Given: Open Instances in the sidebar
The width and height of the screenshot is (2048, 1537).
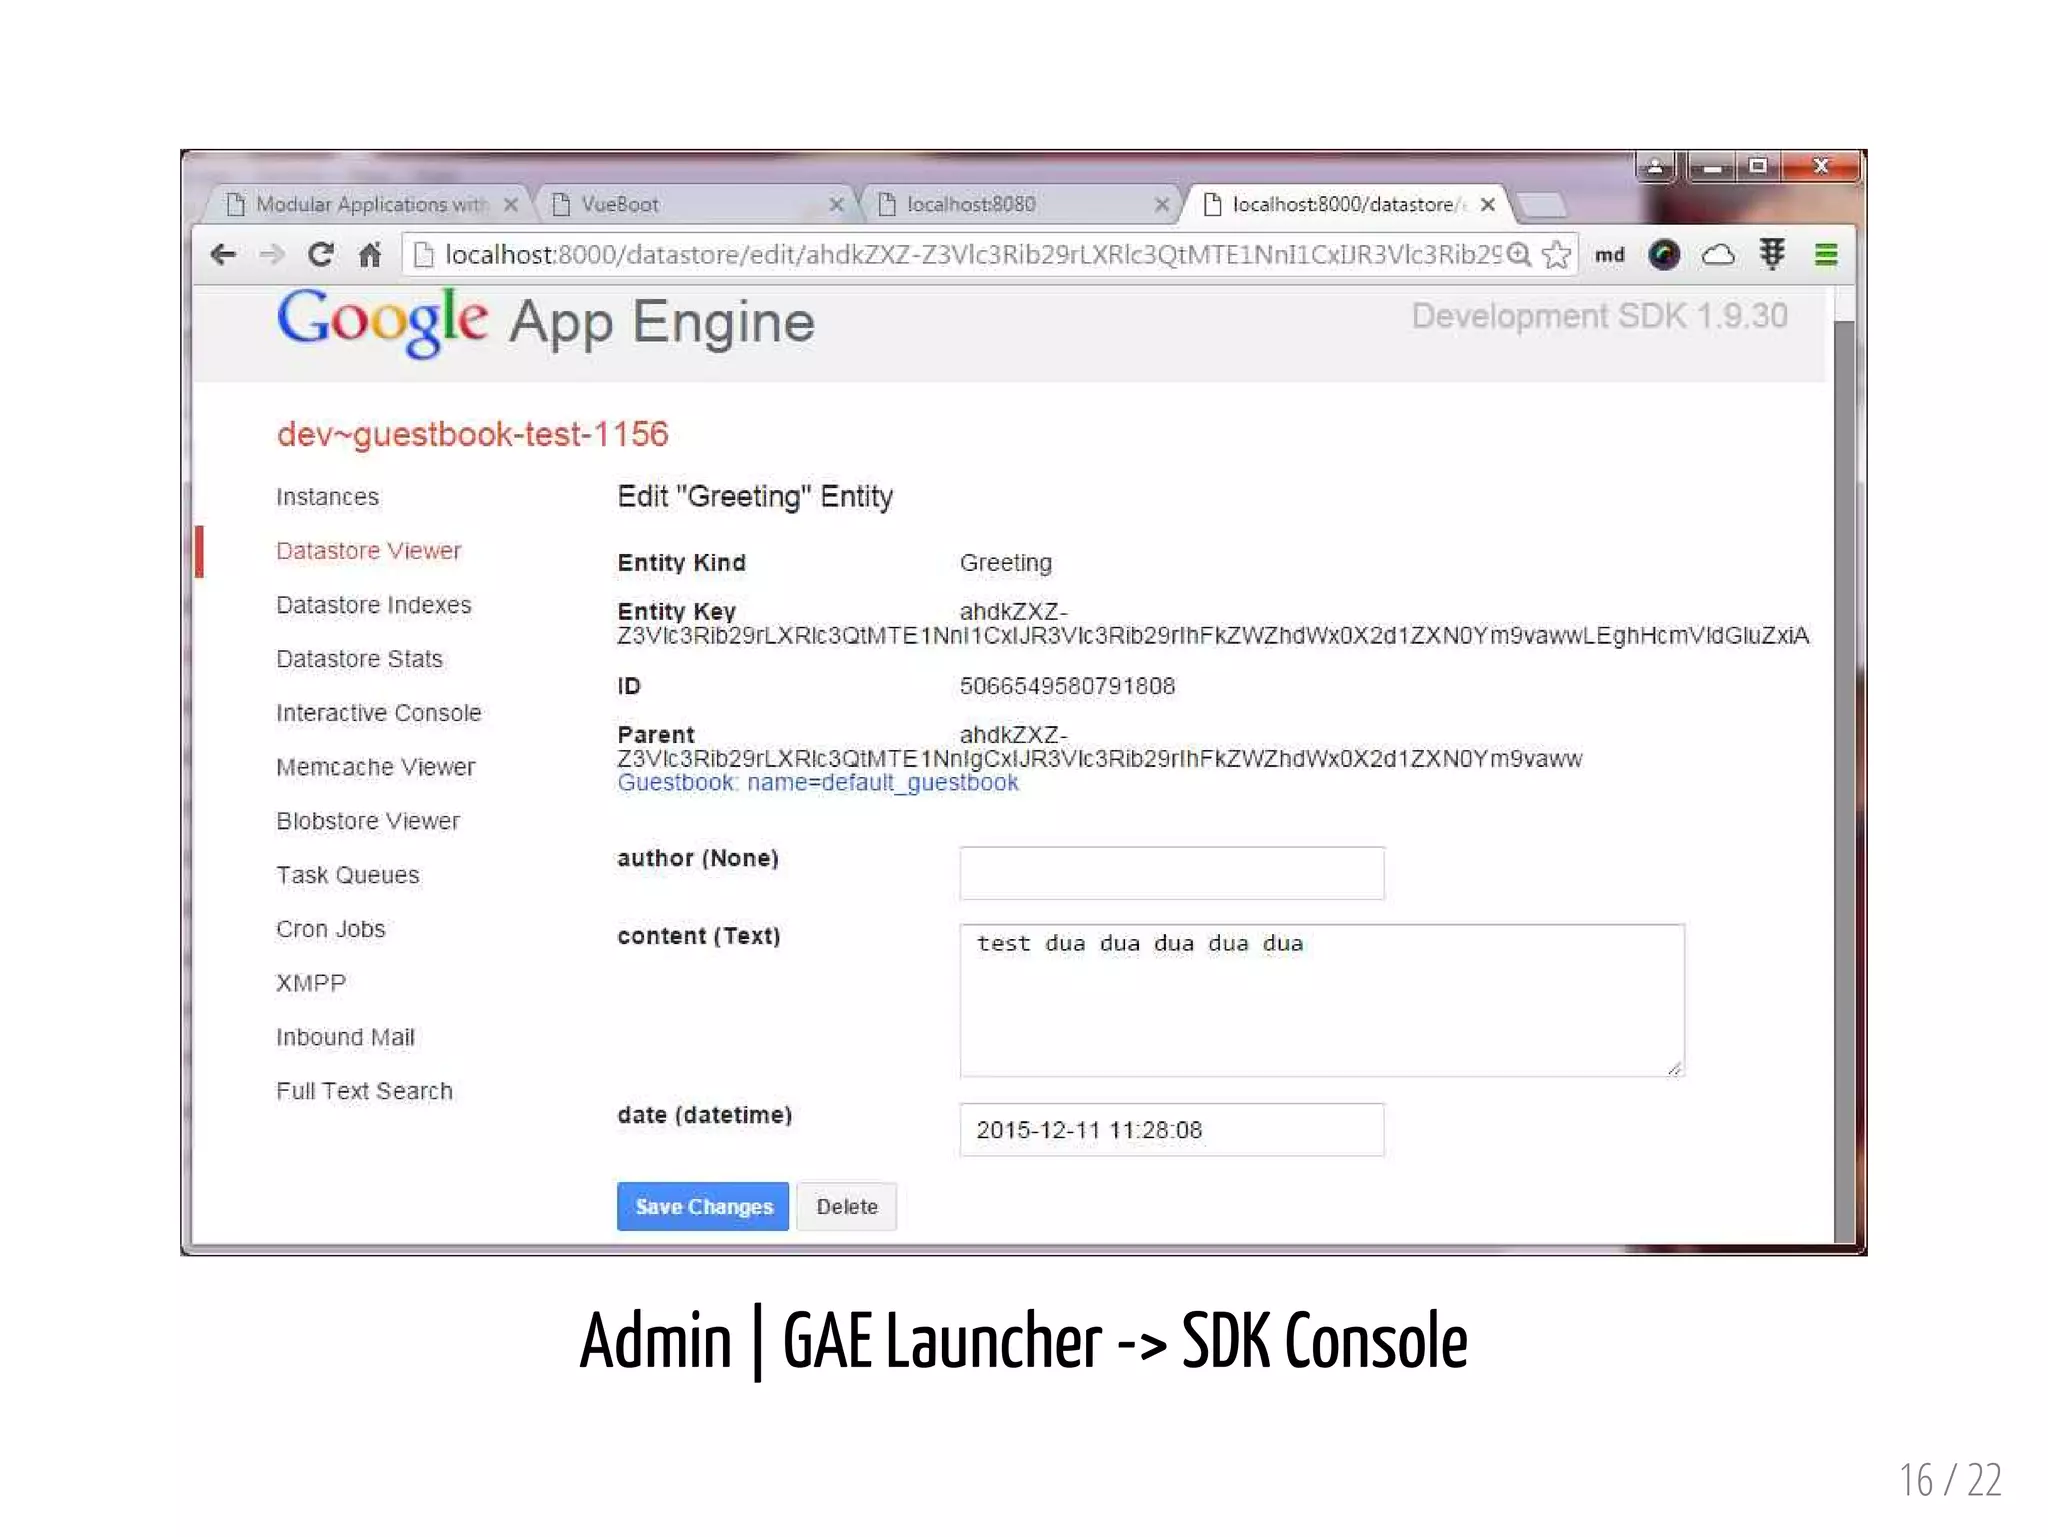Looking at the screenshot, I should (327, 497).
